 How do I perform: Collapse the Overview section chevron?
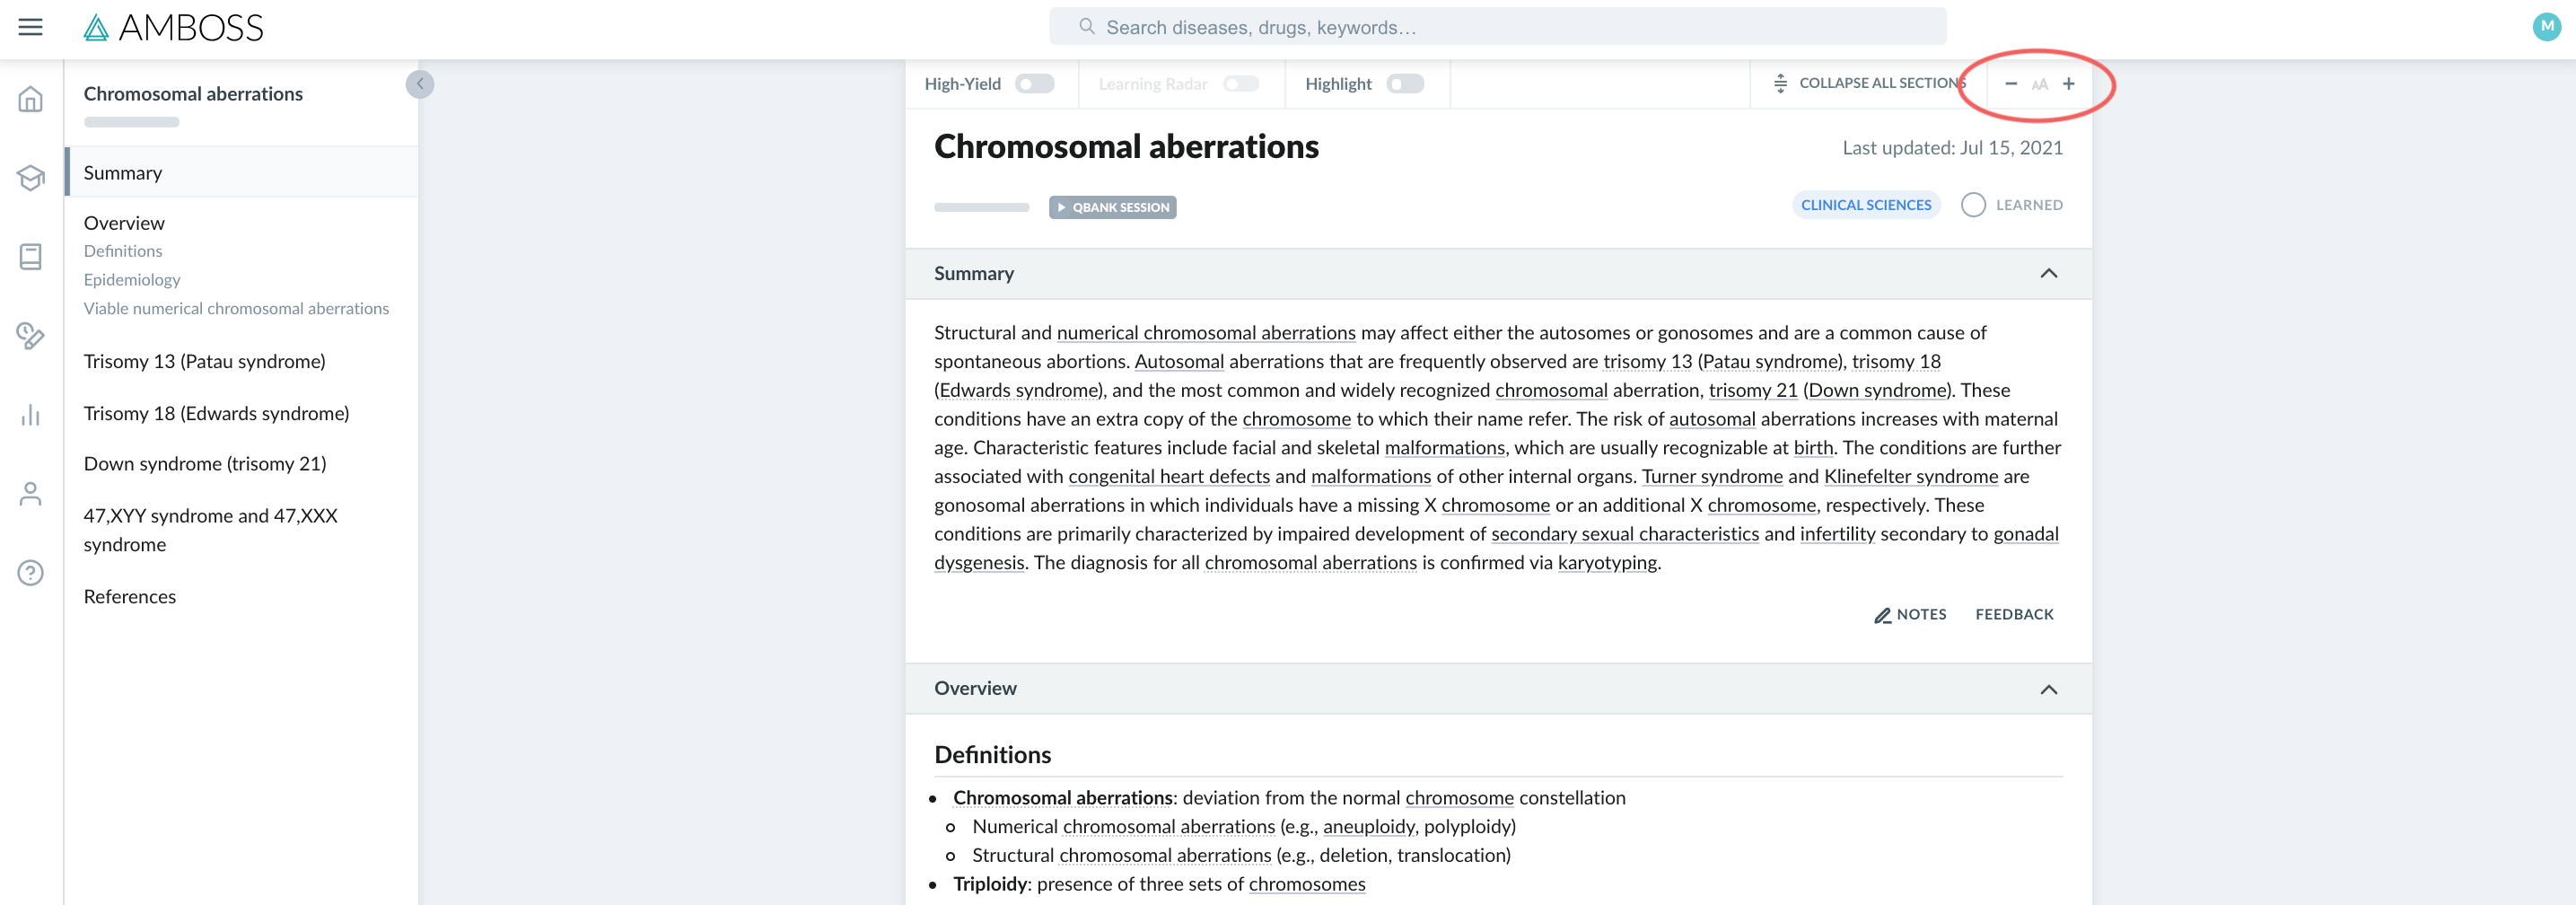[2049, 689]
